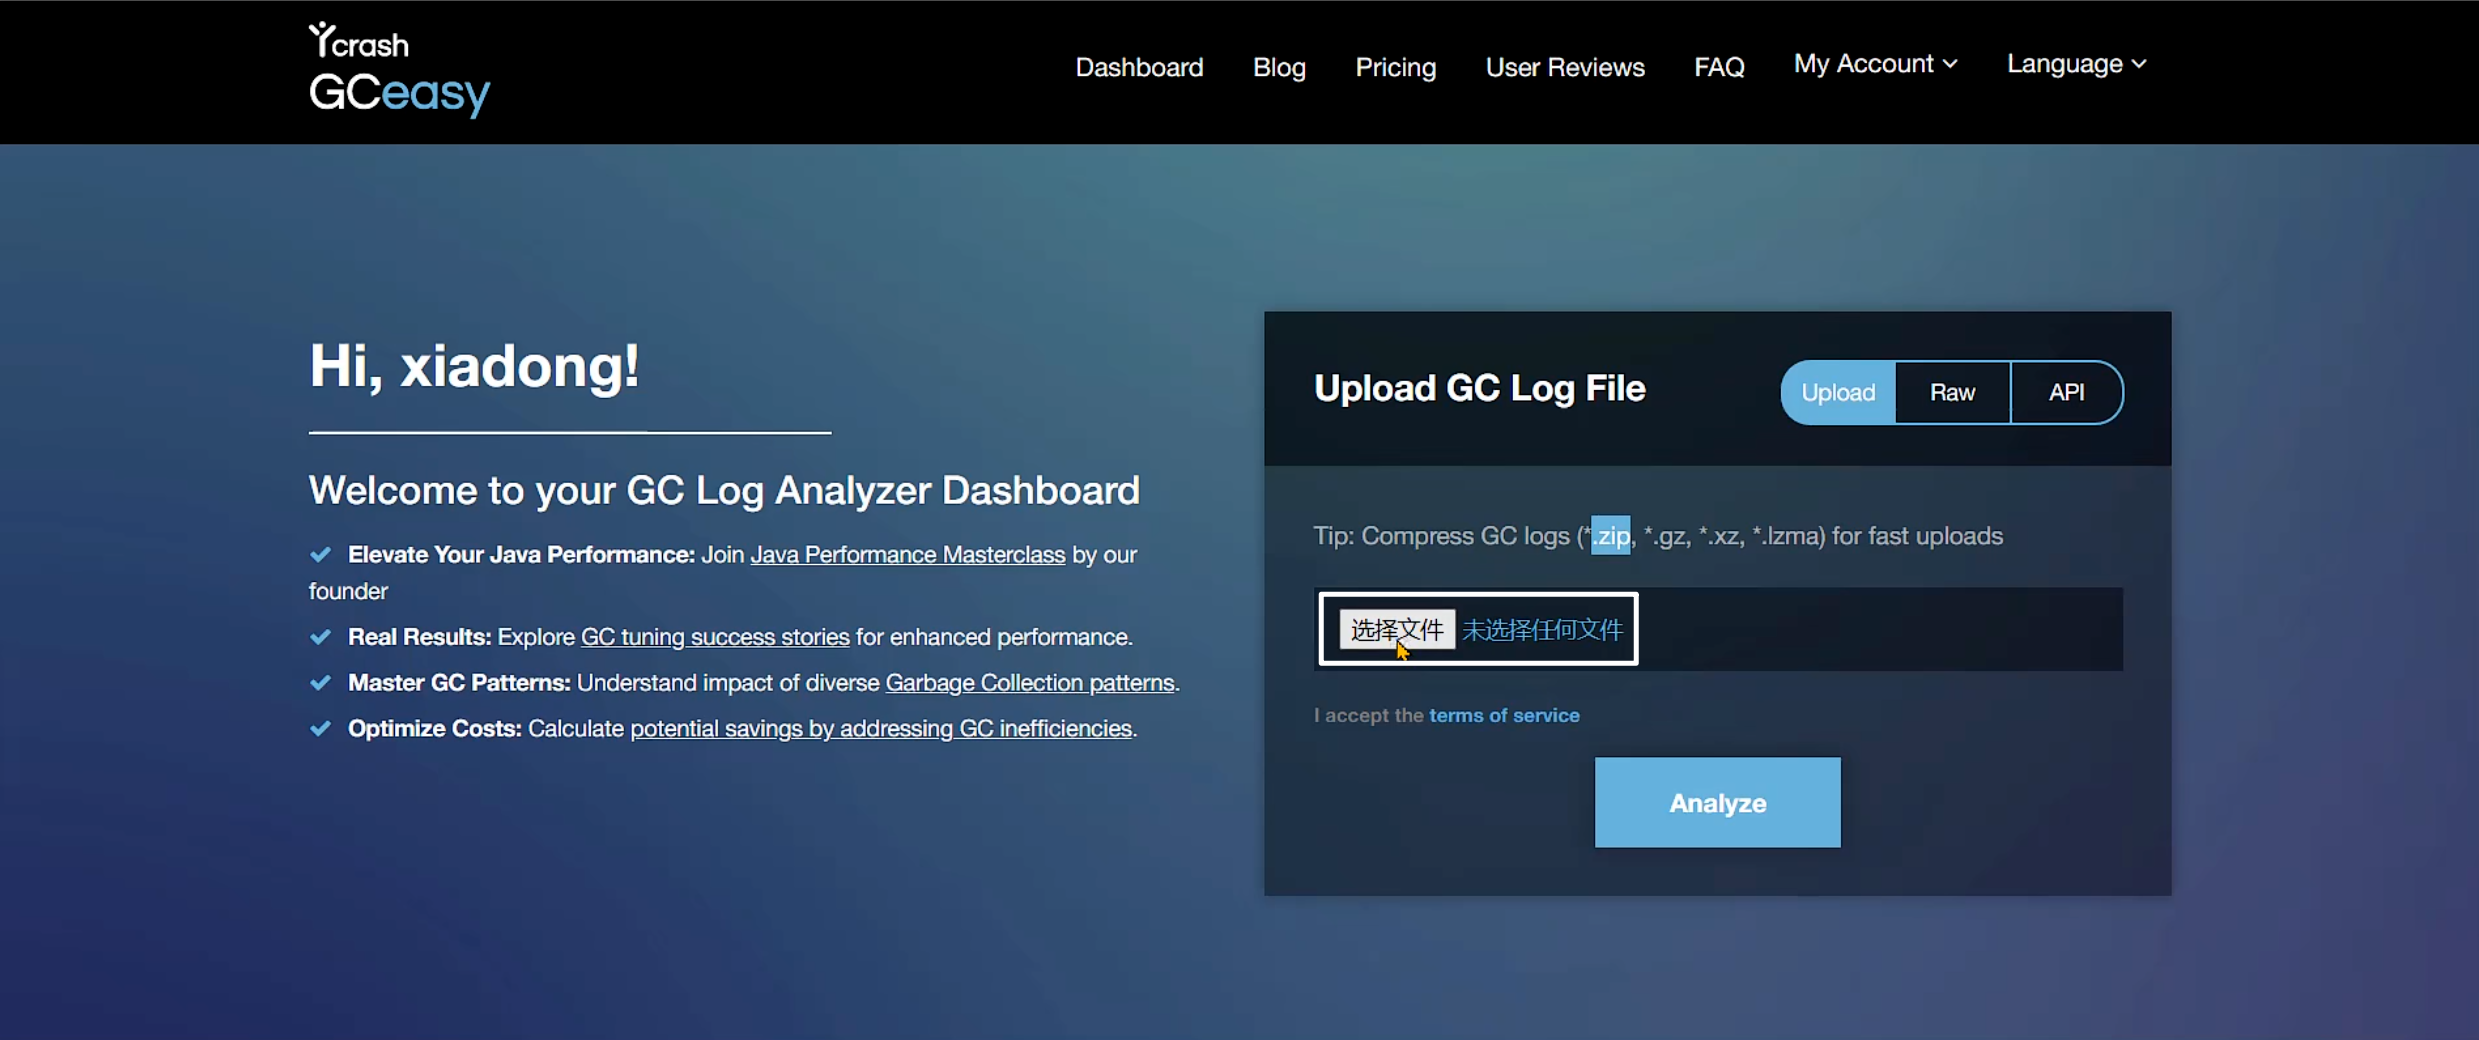Click the highlighted .zip text in tip
This screenshot has width=2479, height=1040.
click(x=1610, y=535)
